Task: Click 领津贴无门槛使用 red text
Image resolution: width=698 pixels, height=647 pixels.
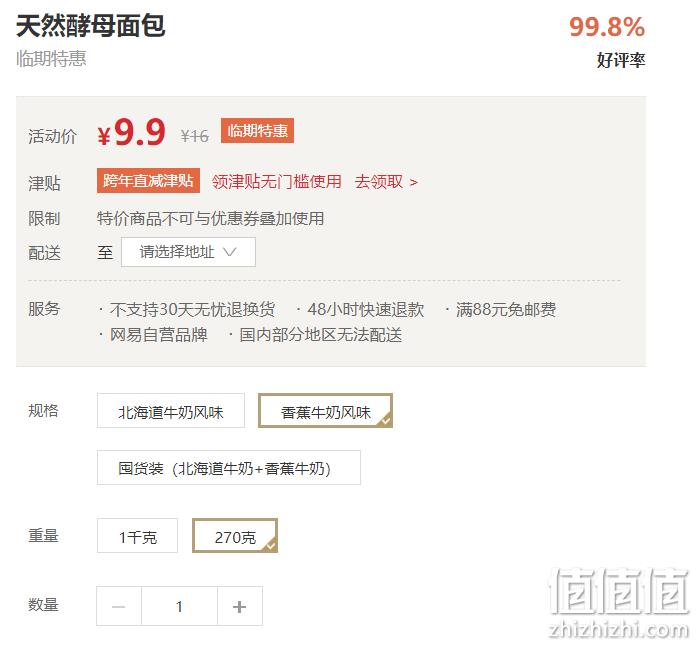Action: 276,182
